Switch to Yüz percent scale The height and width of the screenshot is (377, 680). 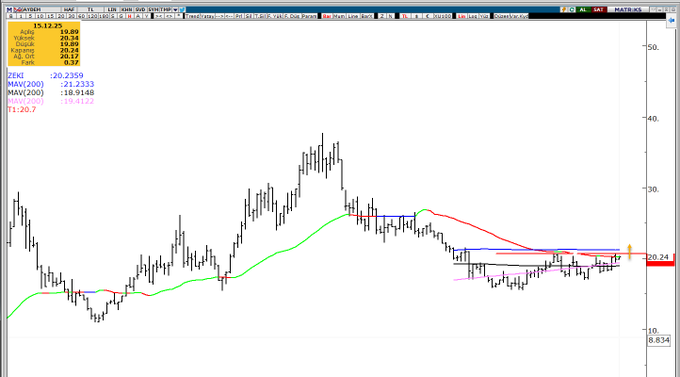coord(484,16)
